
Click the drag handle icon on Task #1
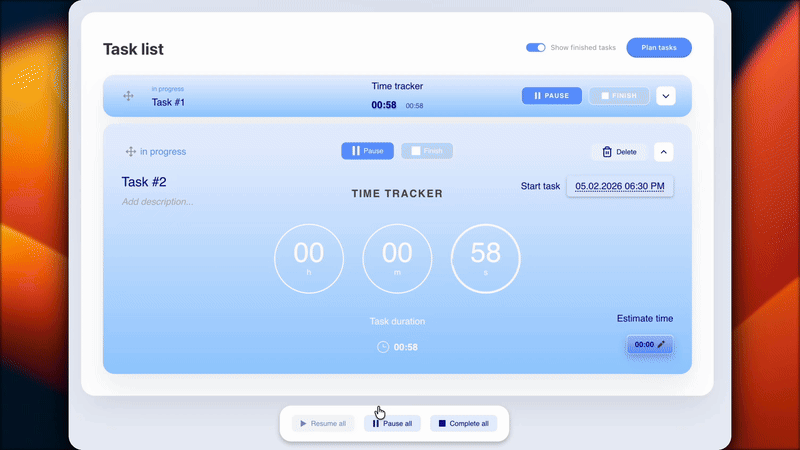(x=128, y=96)
